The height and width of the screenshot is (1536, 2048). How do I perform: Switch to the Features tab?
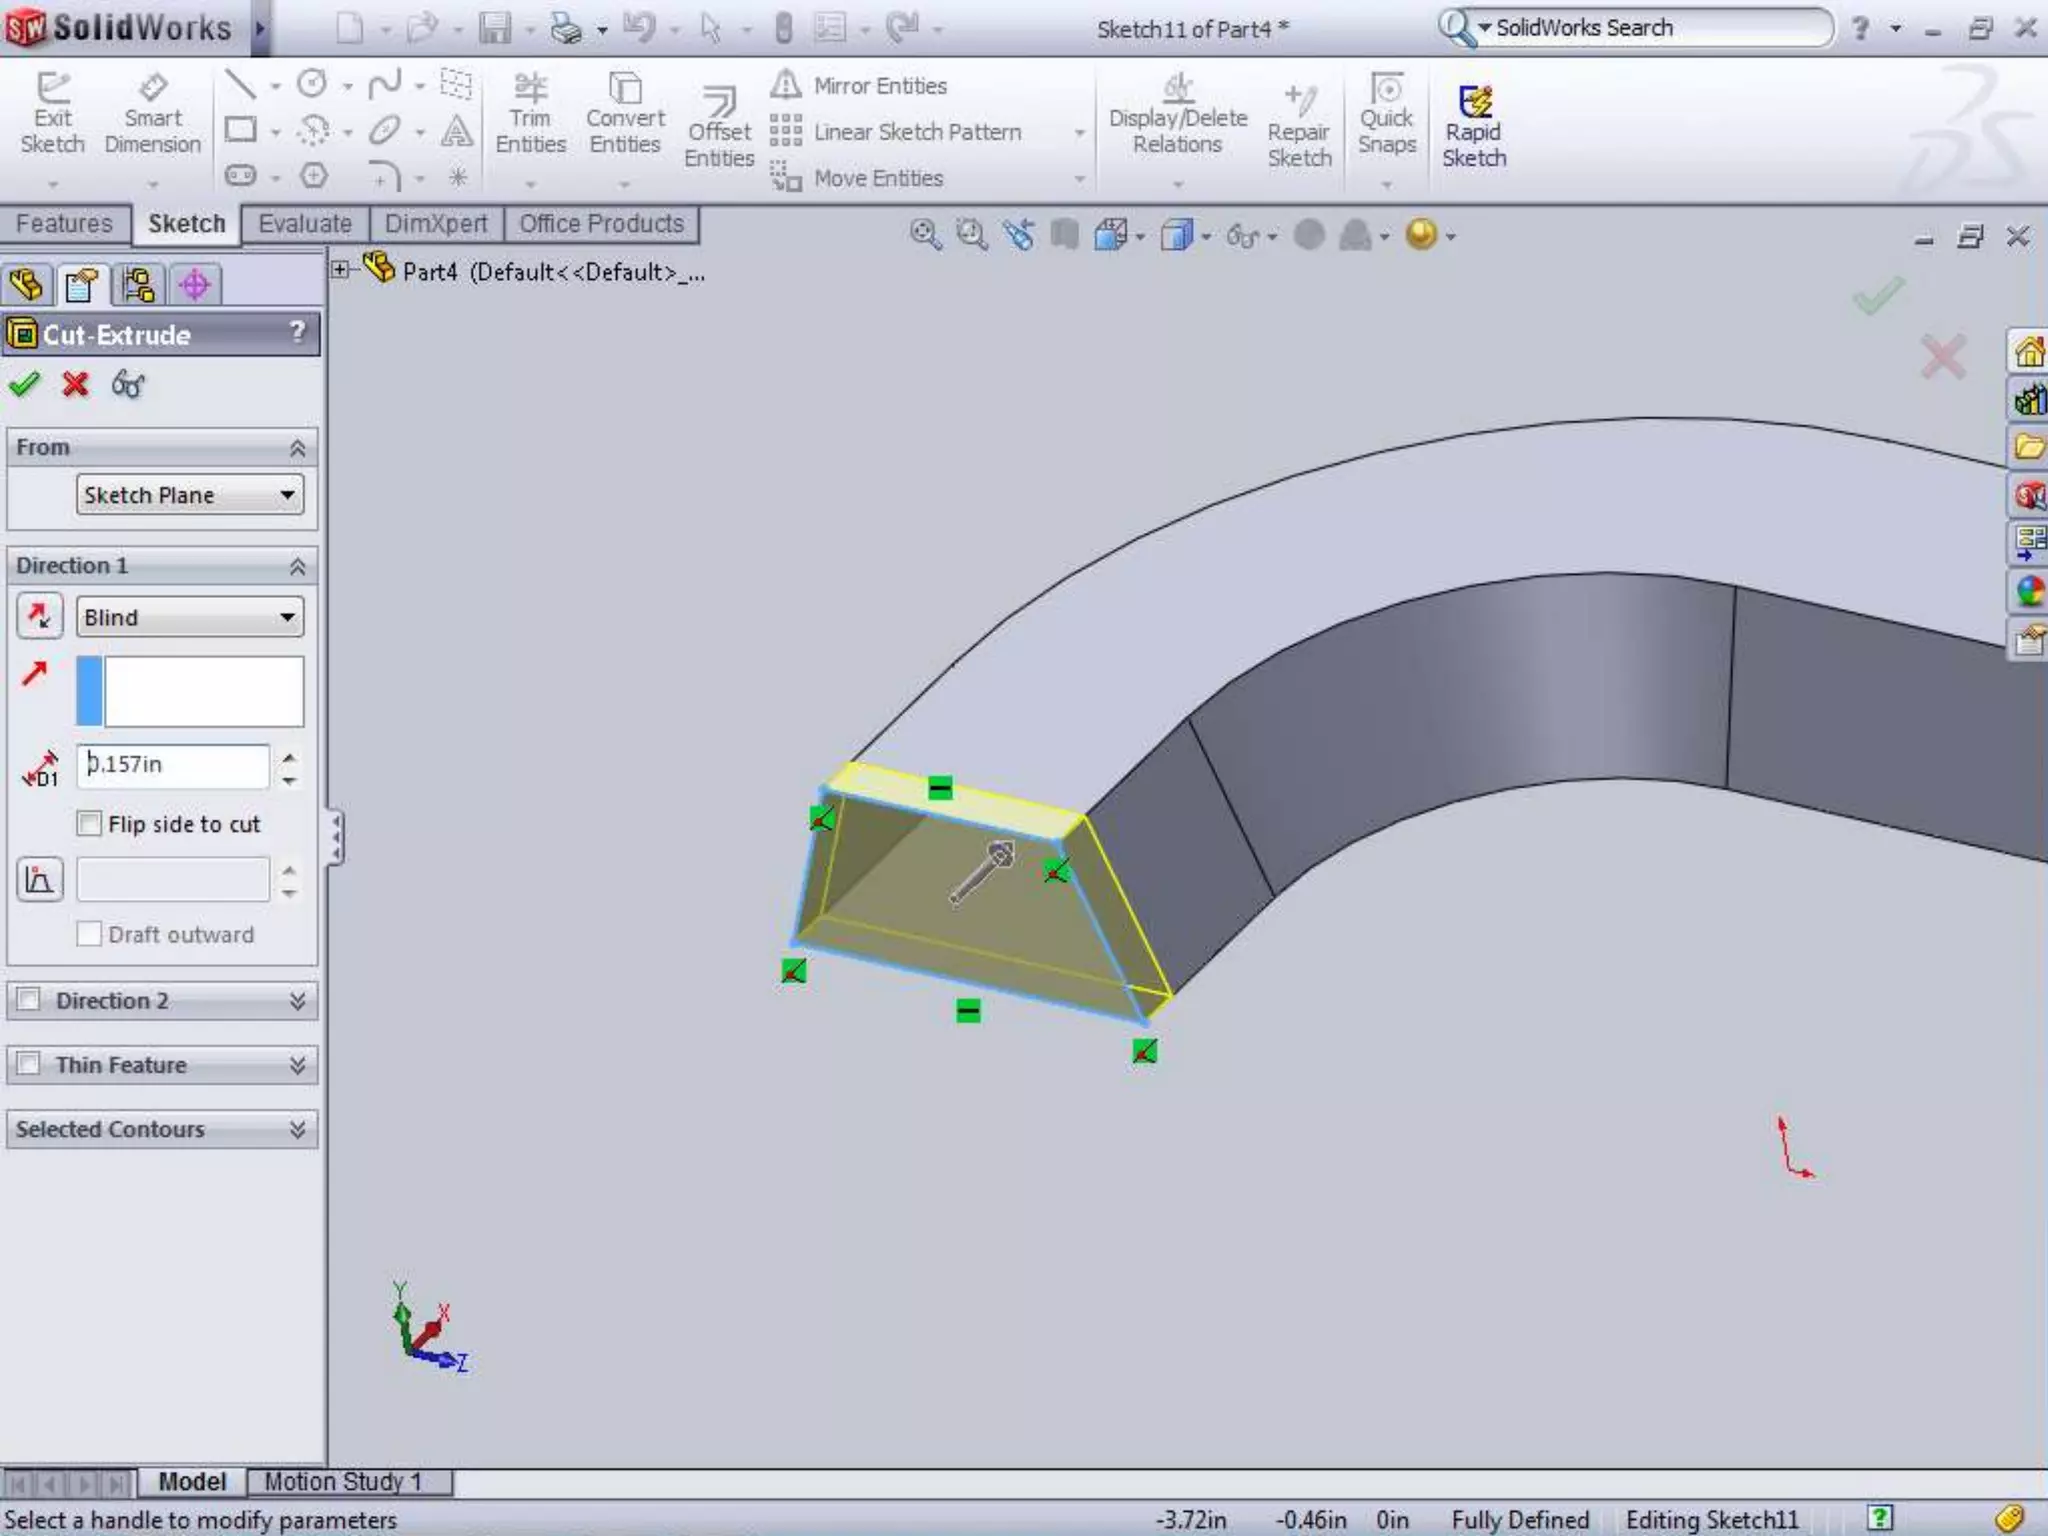(x=64, y=224)
